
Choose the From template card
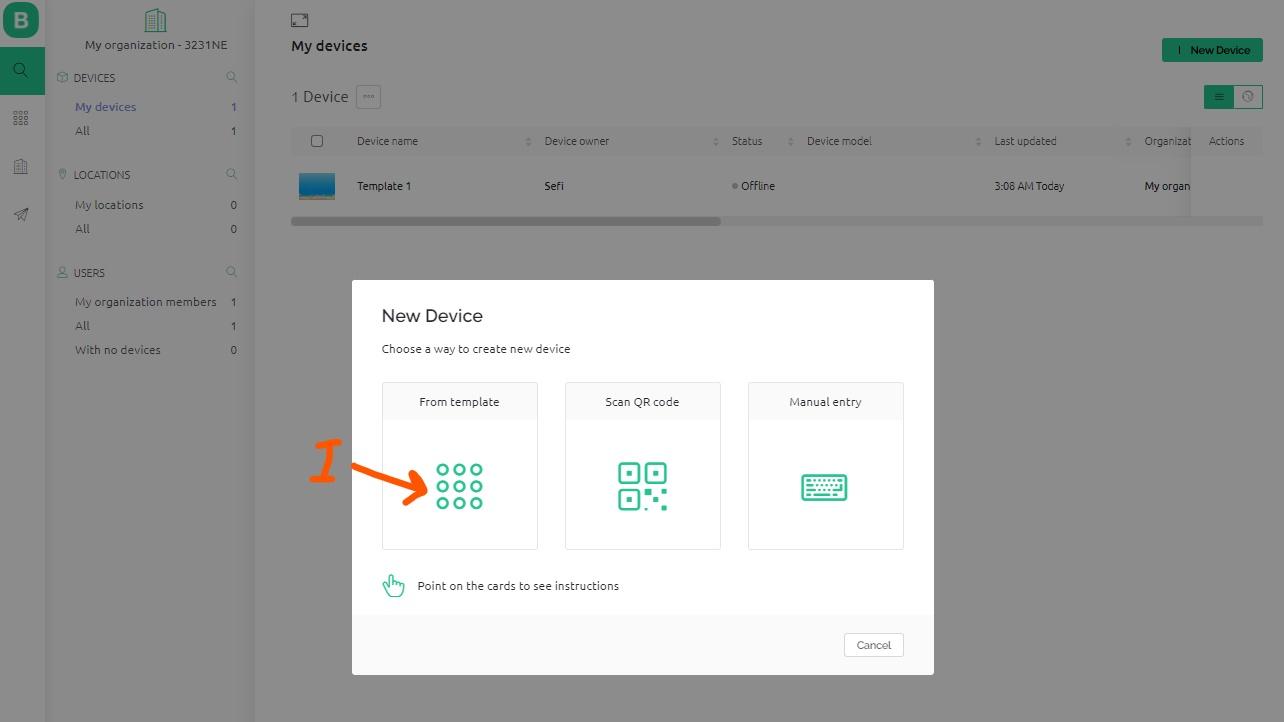459,466
